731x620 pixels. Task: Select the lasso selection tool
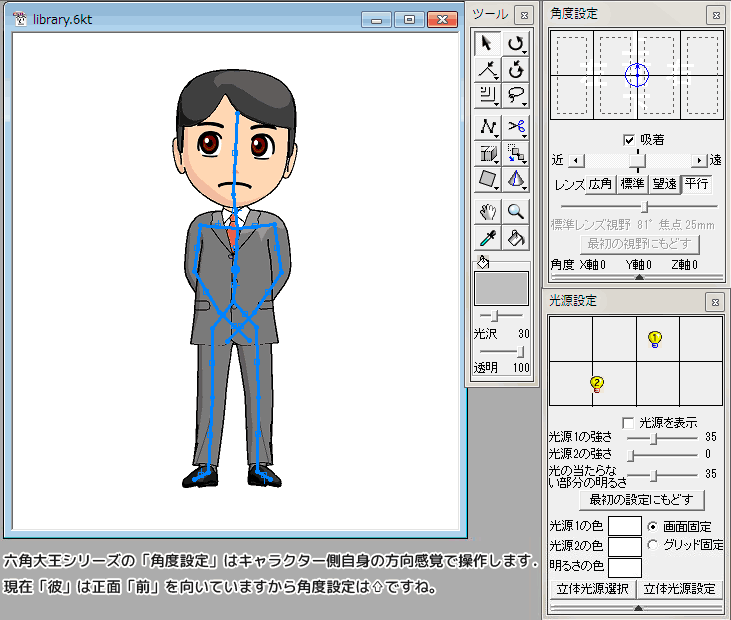516,96
